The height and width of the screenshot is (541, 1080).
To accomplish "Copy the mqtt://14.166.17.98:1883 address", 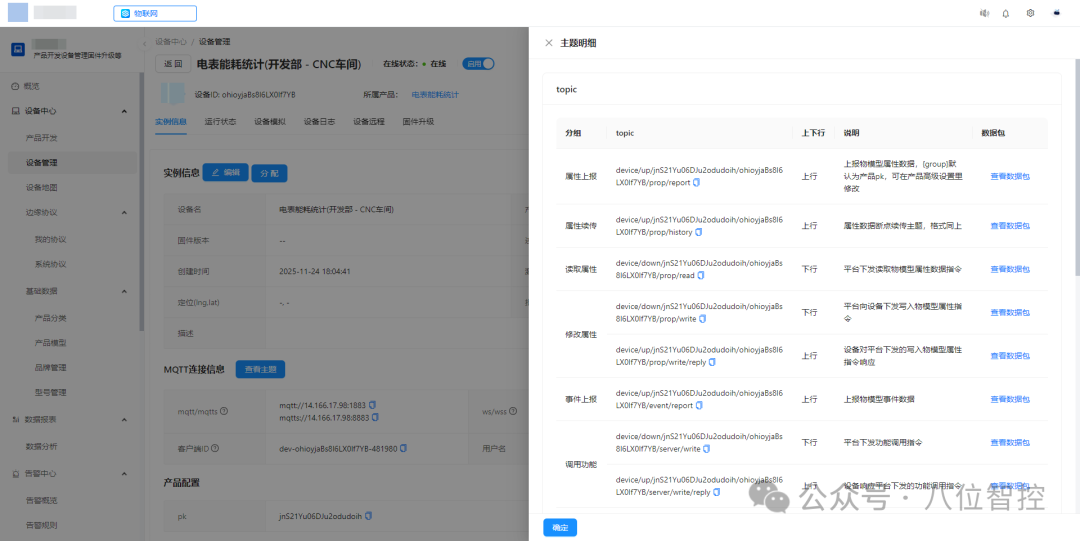I will click(x=373, y=404).
